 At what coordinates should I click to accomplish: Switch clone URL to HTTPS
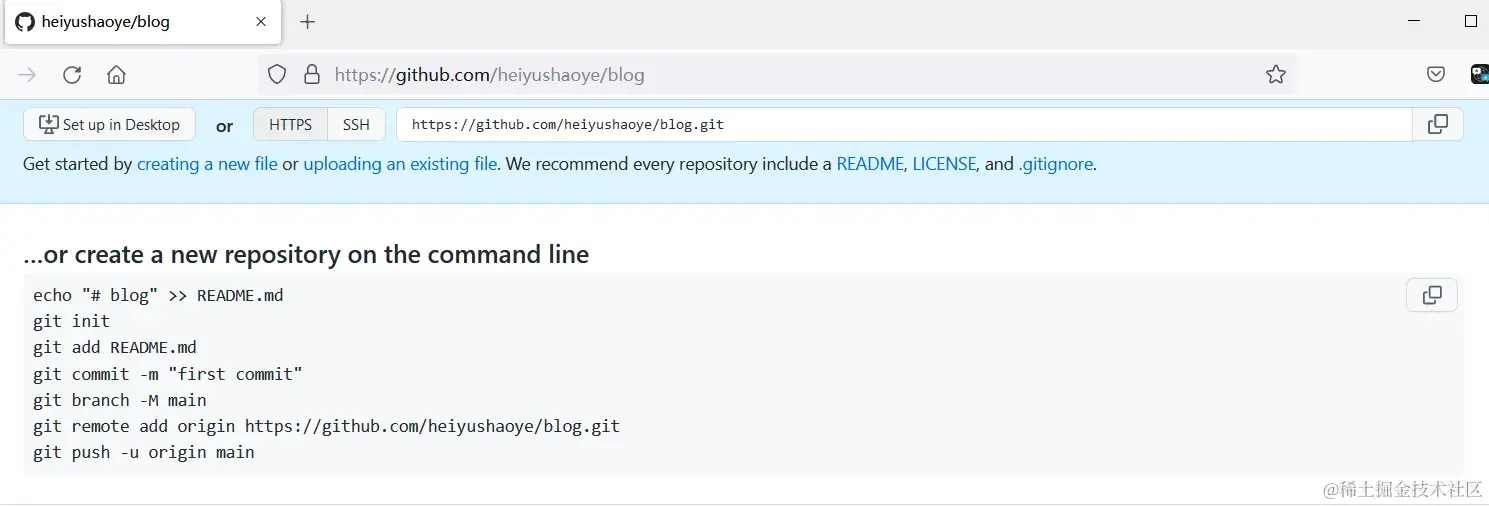click(291, 125)
